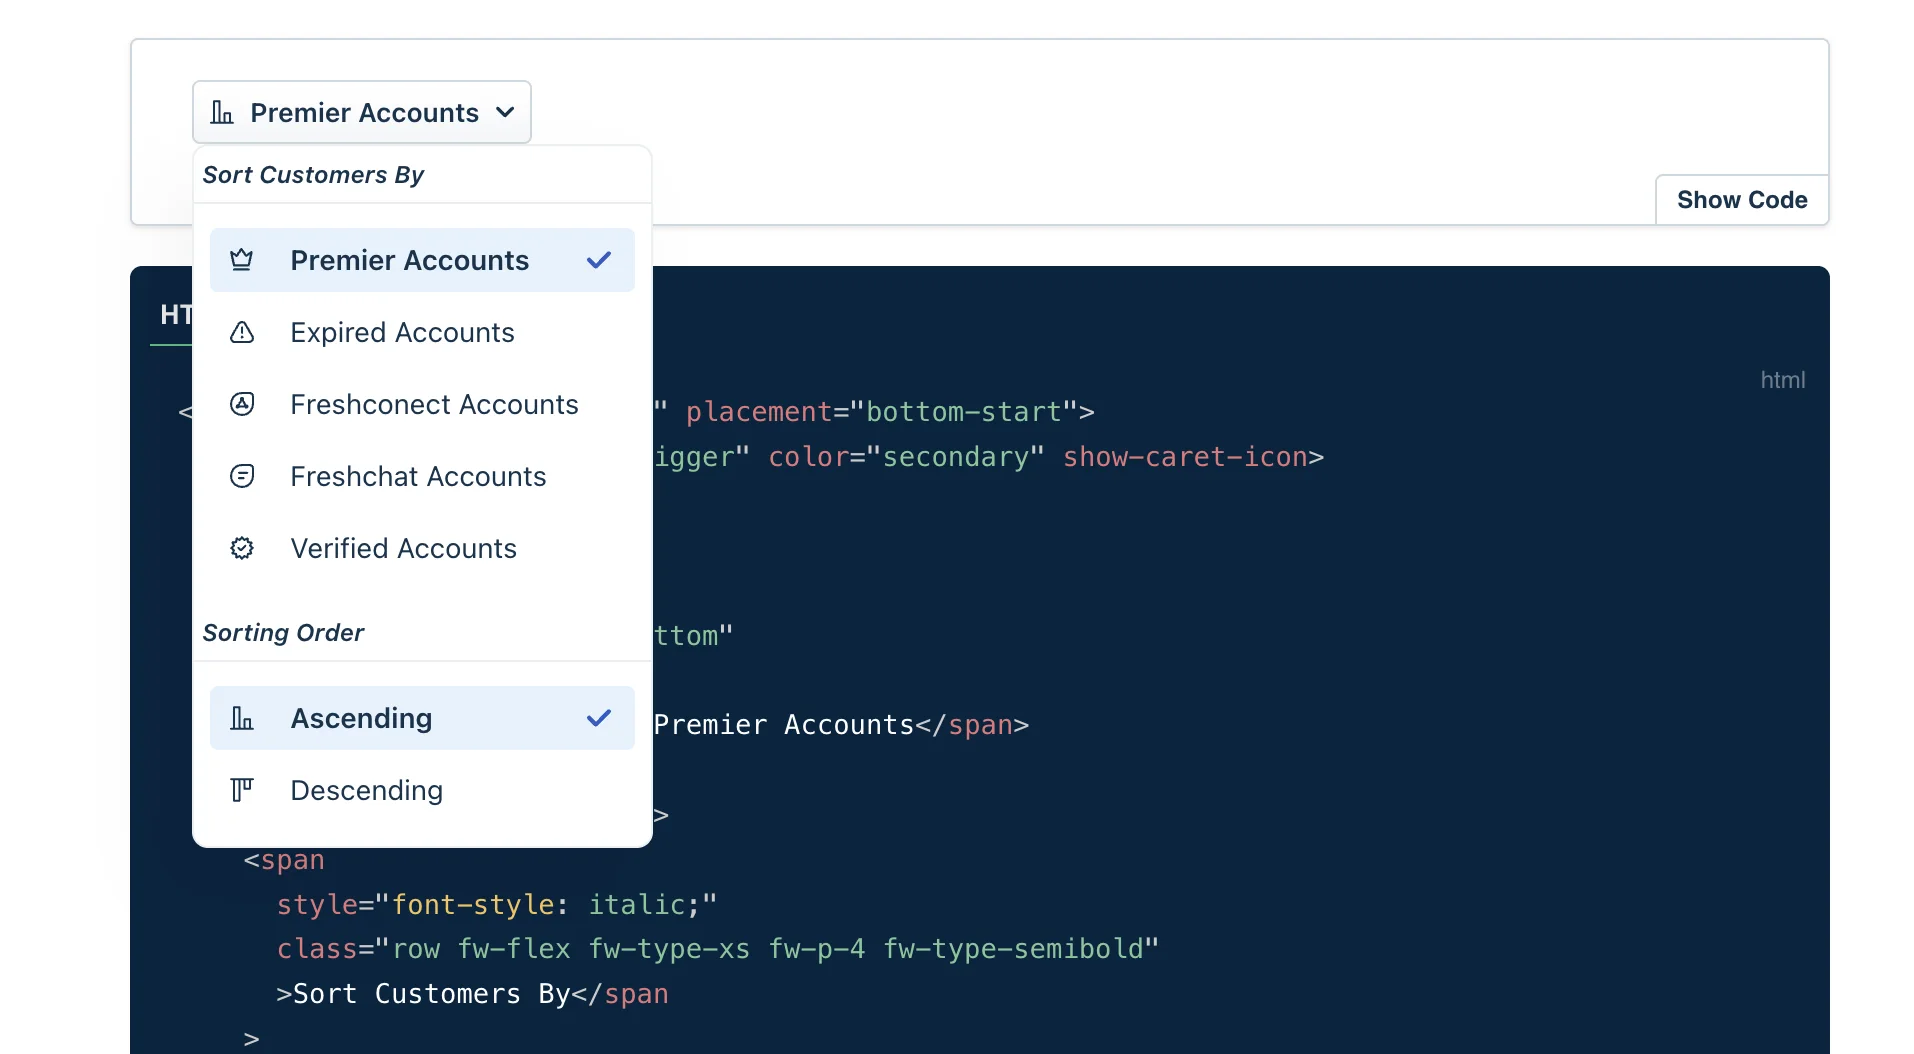
Task: Collapse the Premier Accounts dropdown caret
Action: tap(505, 112)
